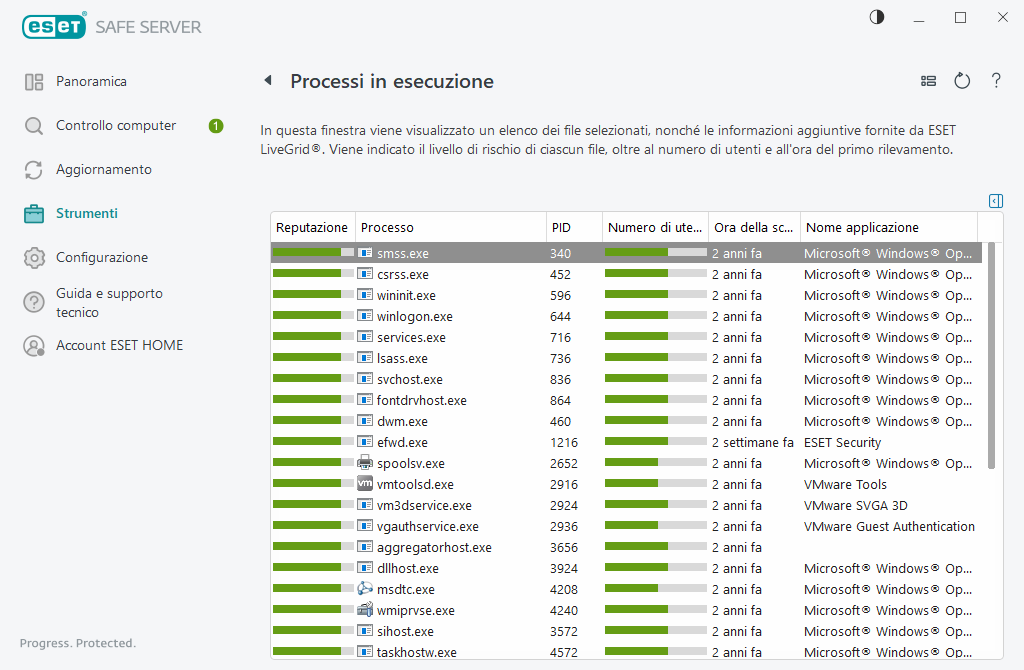Select the Strumenti briefcase icon
This screenshot has width=1024, height=670.
pyautogui.click(x=35, y=213)
